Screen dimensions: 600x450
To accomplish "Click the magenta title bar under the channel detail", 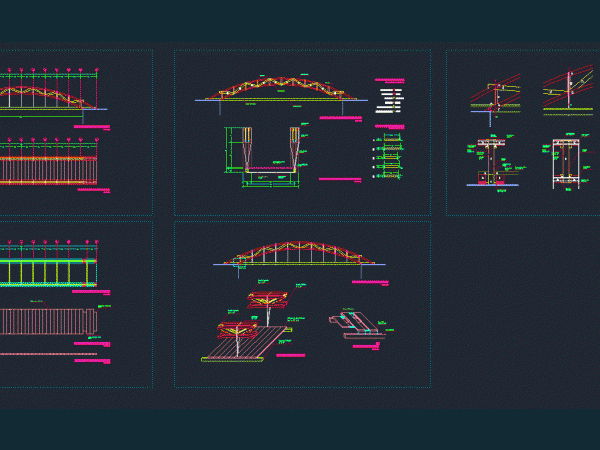I will pyautogui.click(x=366, y=347).
